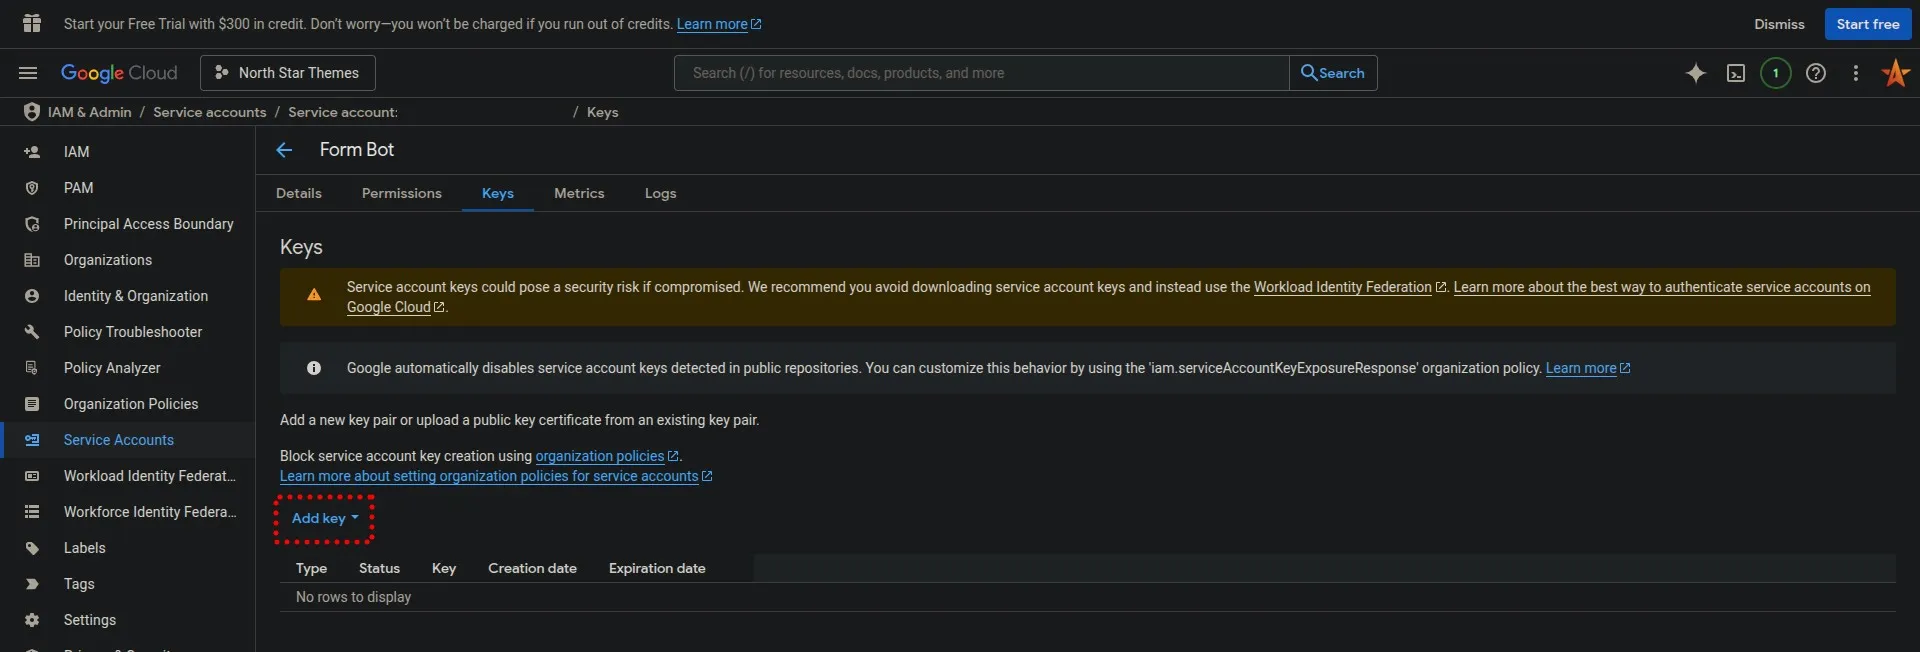This screenshot has height=652, width=1920.
Task: Open PAM in the sidebar
Action: pos(79,188)
